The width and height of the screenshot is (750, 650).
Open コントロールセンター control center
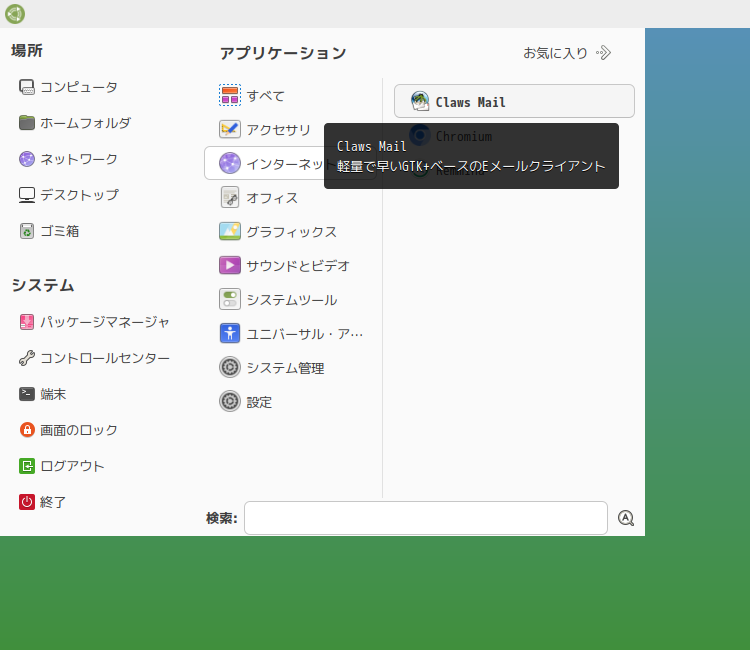coord(94,358)
